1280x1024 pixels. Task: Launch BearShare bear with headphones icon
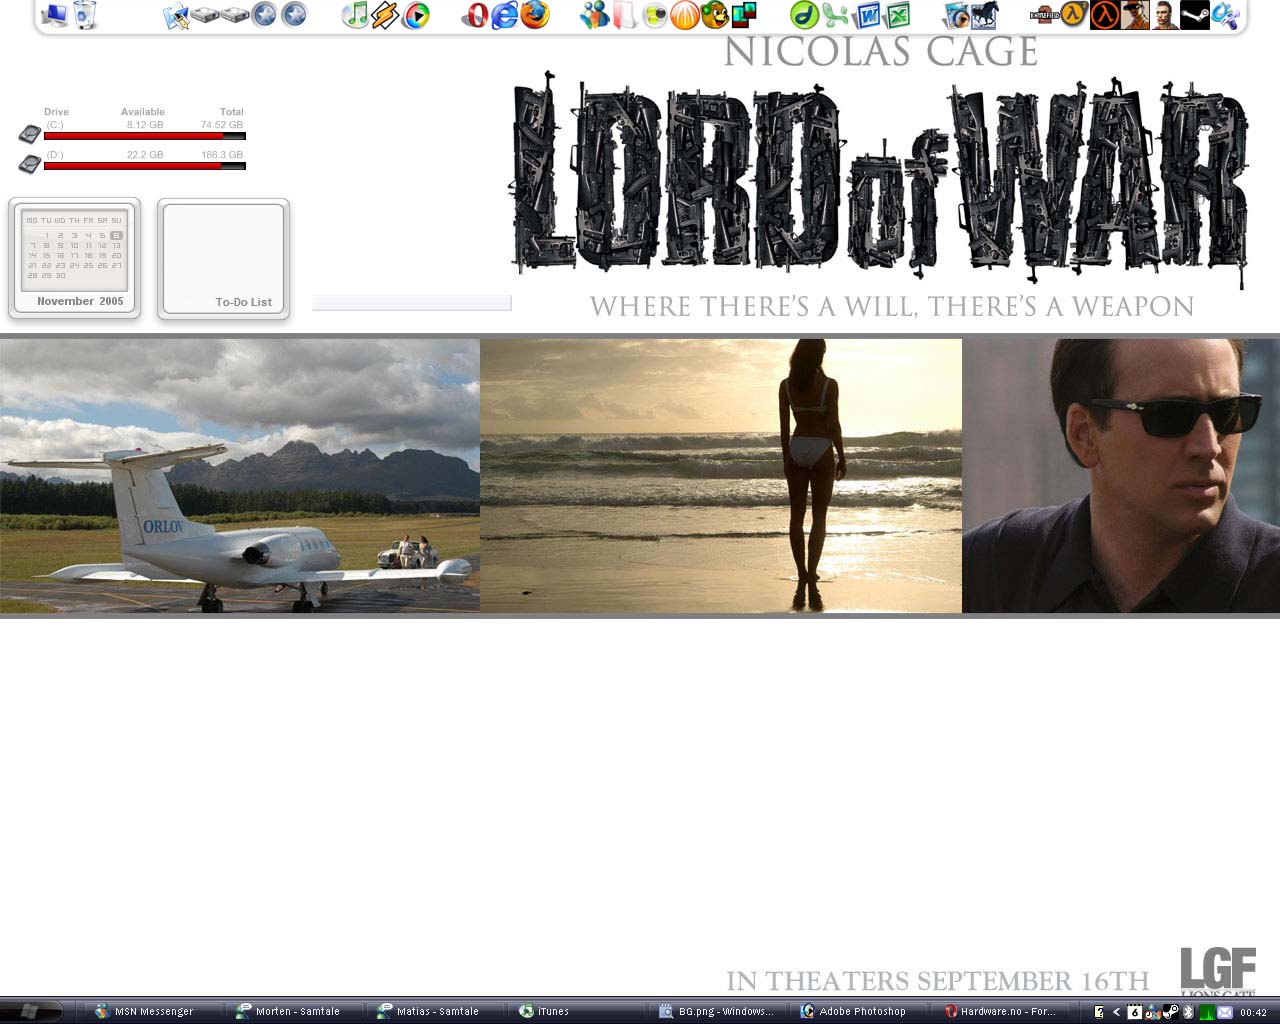(714, 15)
